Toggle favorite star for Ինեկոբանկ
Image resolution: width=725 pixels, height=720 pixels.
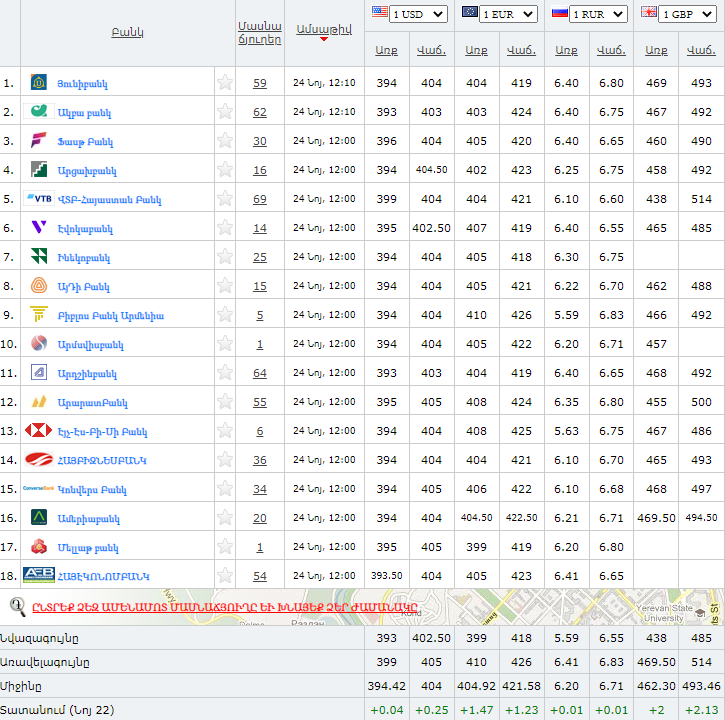tap(225, 256)
